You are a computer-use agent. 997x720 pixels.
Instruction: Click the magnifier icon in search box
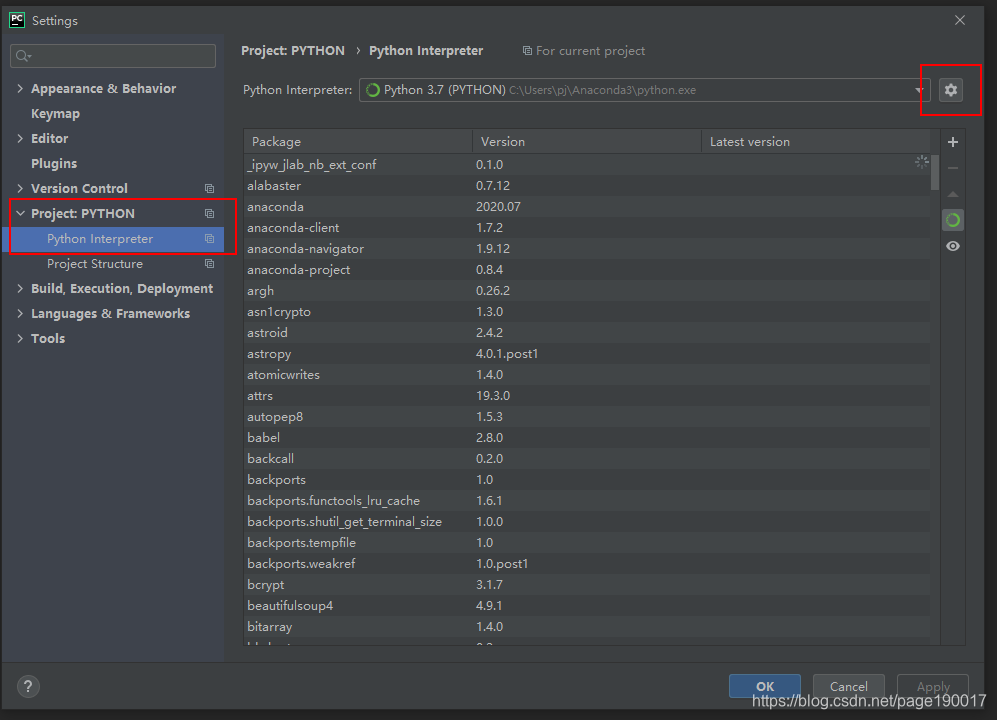[x=24, y=56]
